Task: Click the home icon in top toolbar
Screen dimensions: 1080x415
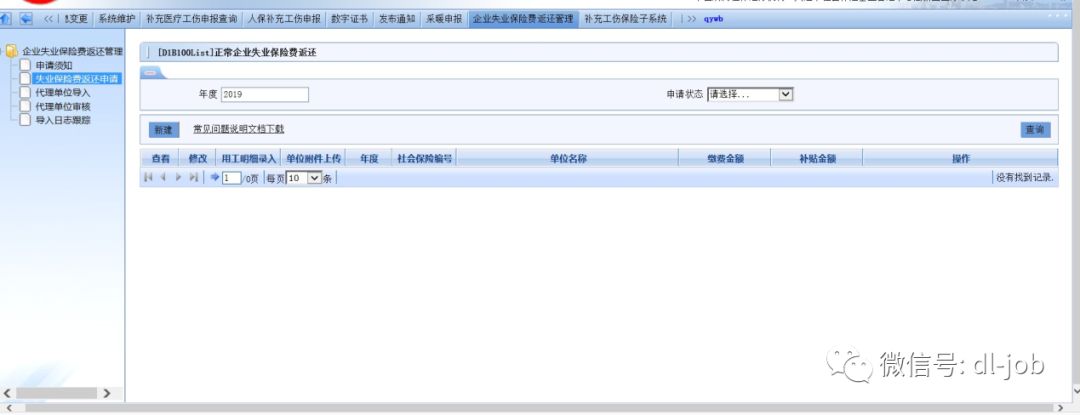Action: click(x=6, y=19)
